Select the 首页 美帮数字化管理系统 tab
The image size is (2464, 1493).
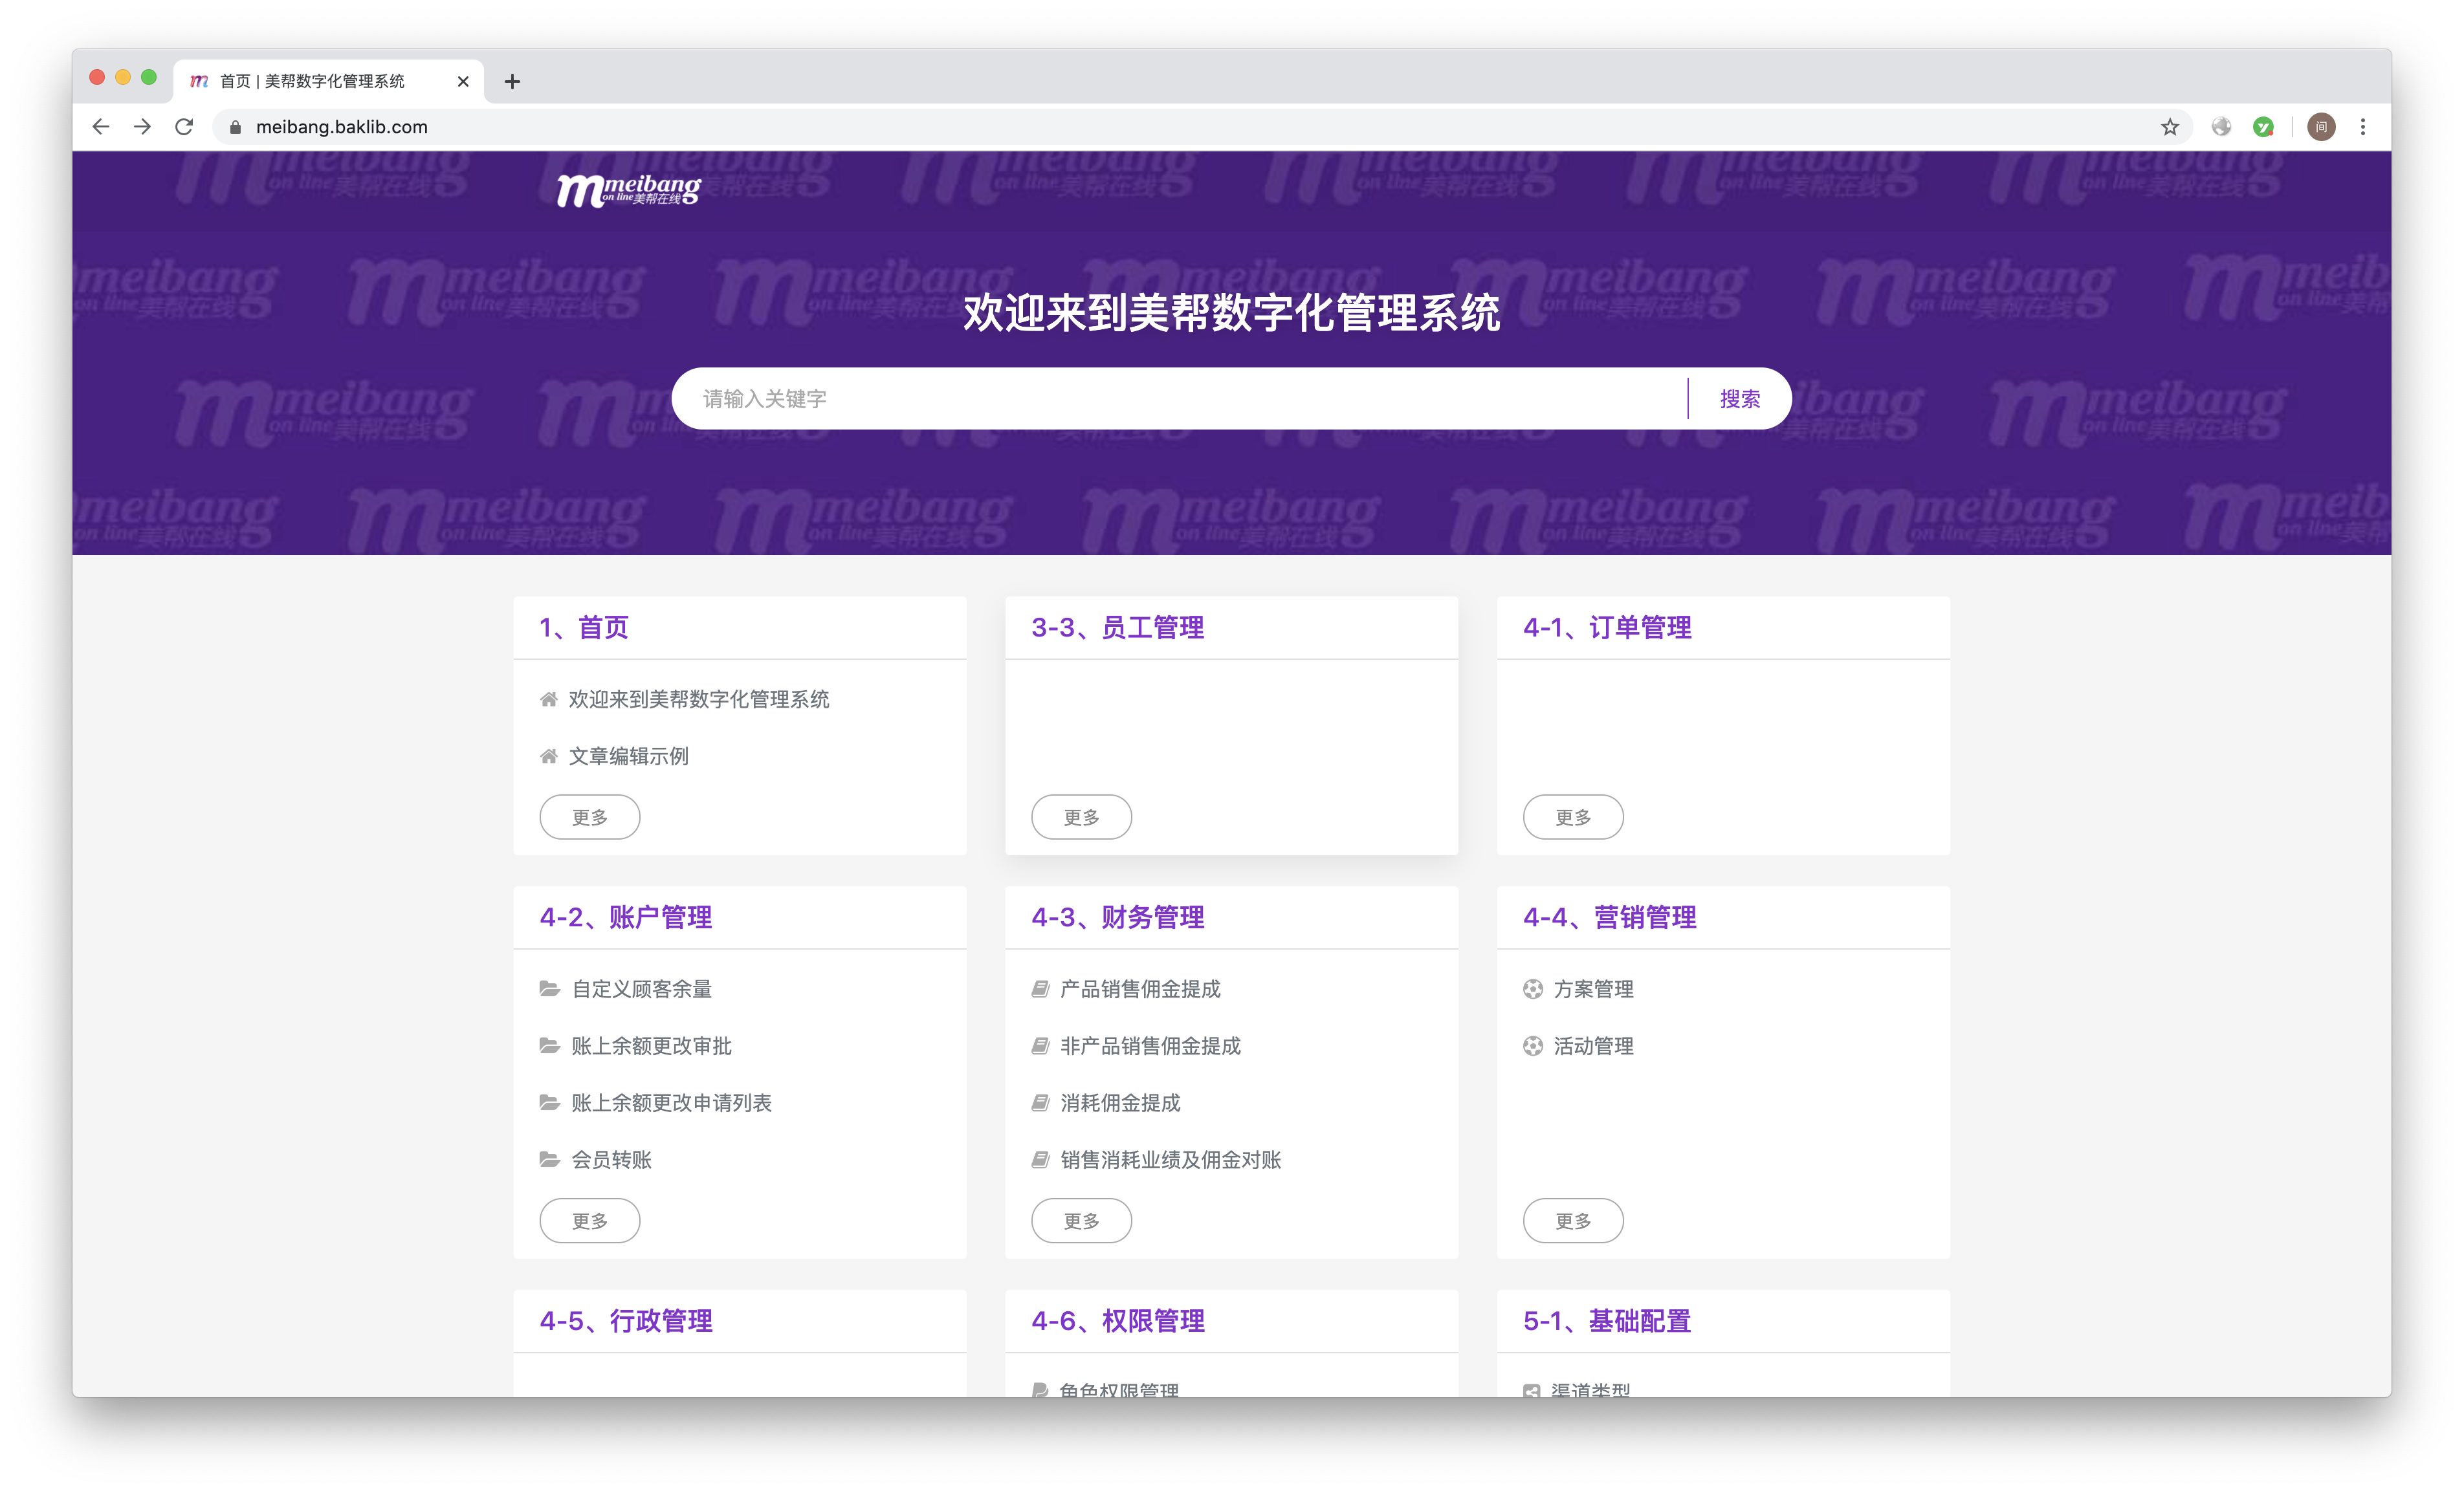312,81
